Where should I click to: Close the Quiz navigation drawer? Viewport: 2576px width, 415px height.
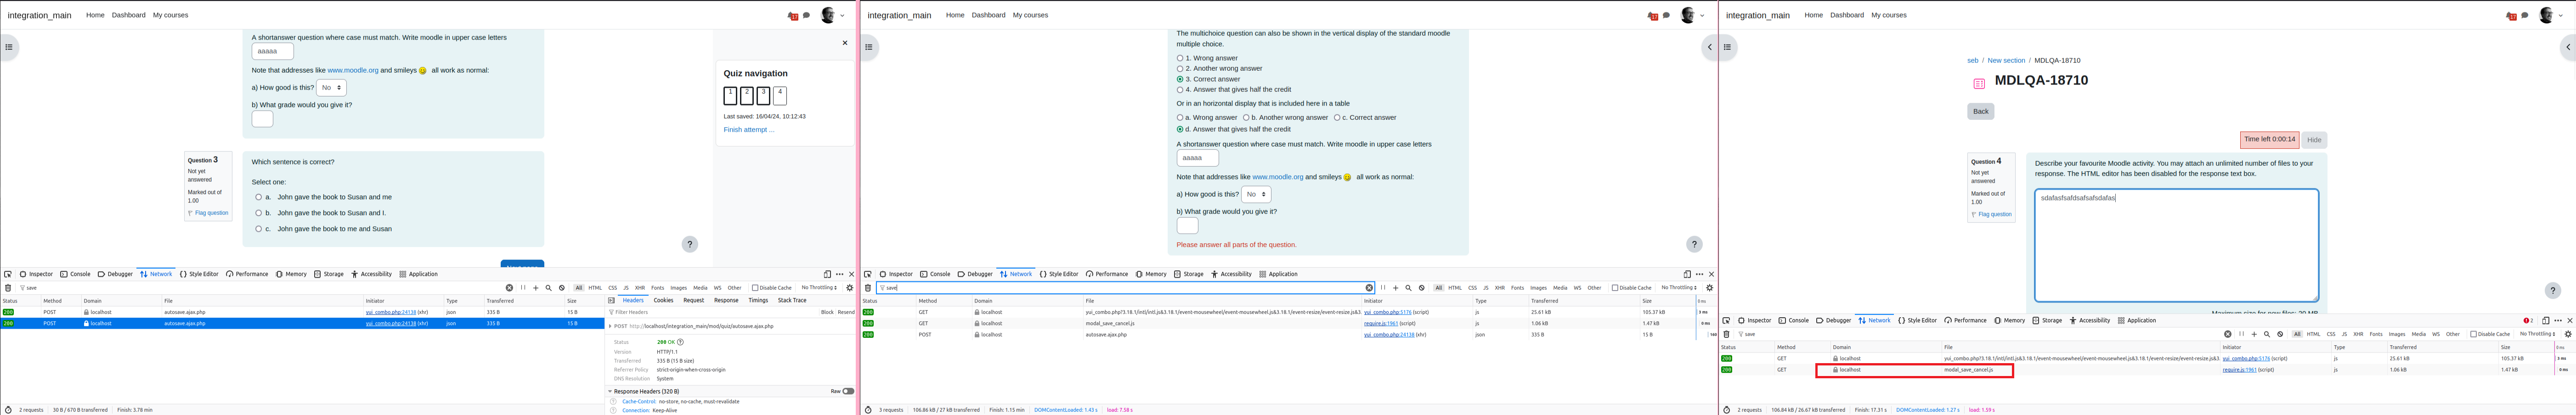845,43
